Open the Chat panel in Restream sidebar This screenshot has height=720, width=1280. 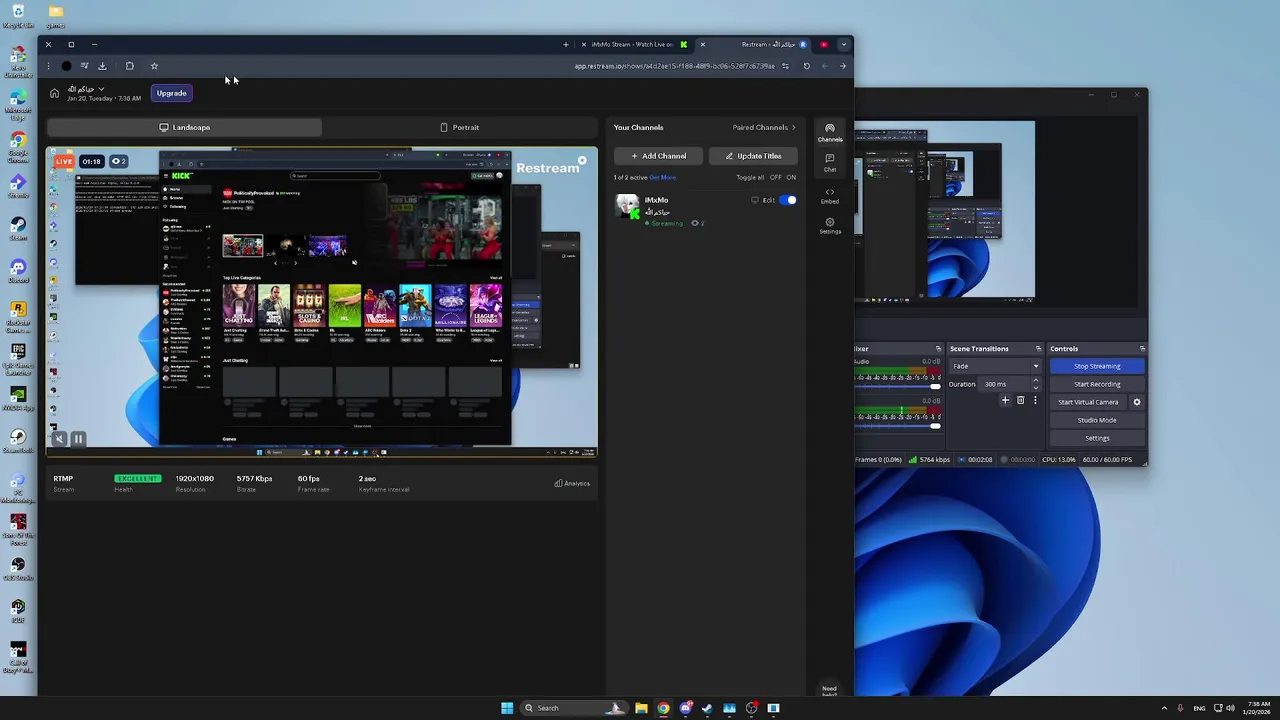pyautogui.click(x=830, y=163)
